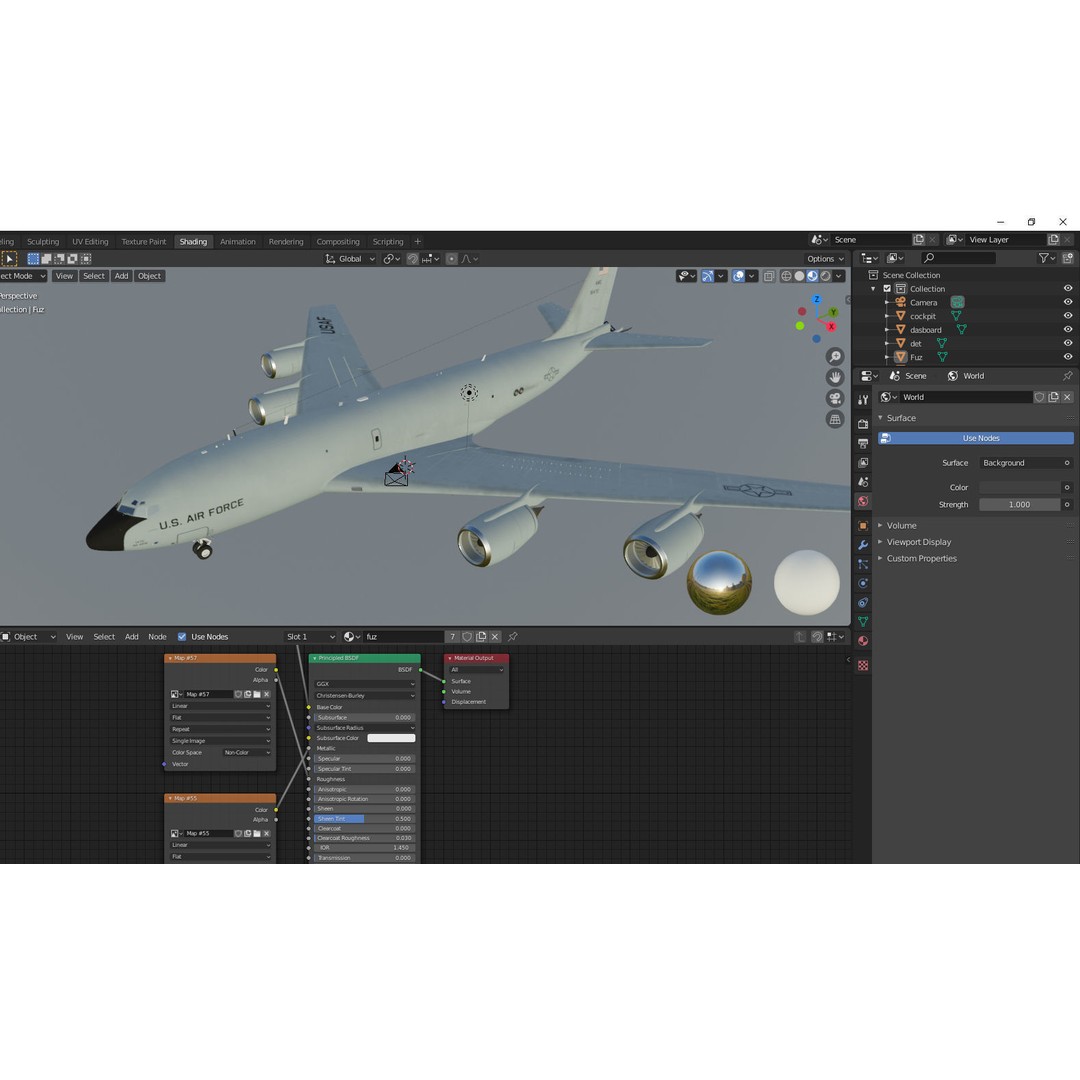
Task: Add a new collection in outliner
Action: pos(1068,258)
